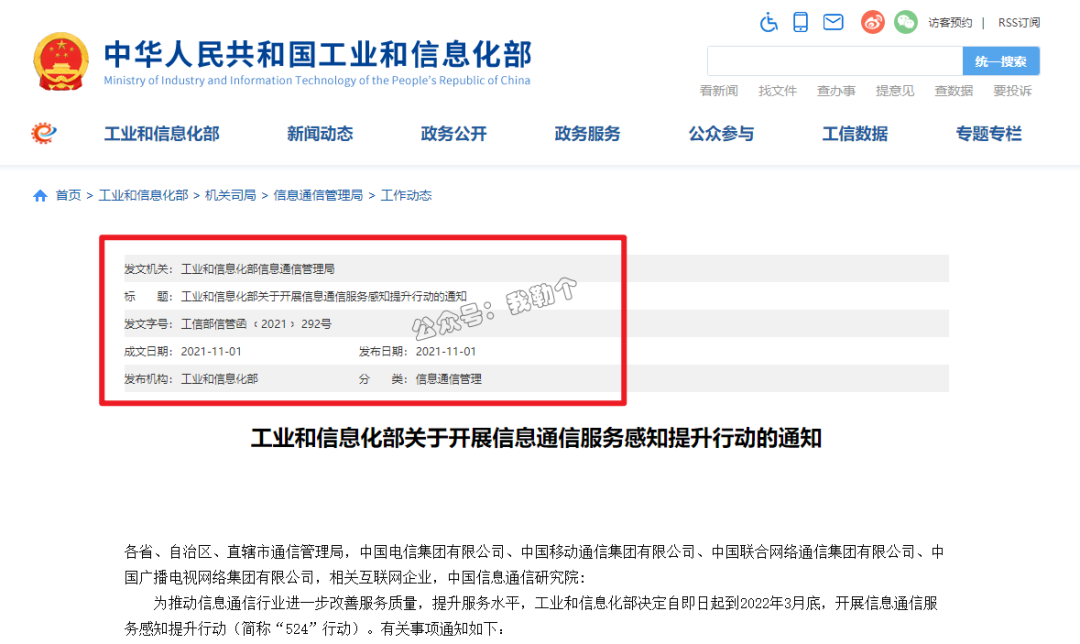Click document number 工信部信管函〔2021〕292号
Screen dimensions: 1080x644
tap(256, 324)
